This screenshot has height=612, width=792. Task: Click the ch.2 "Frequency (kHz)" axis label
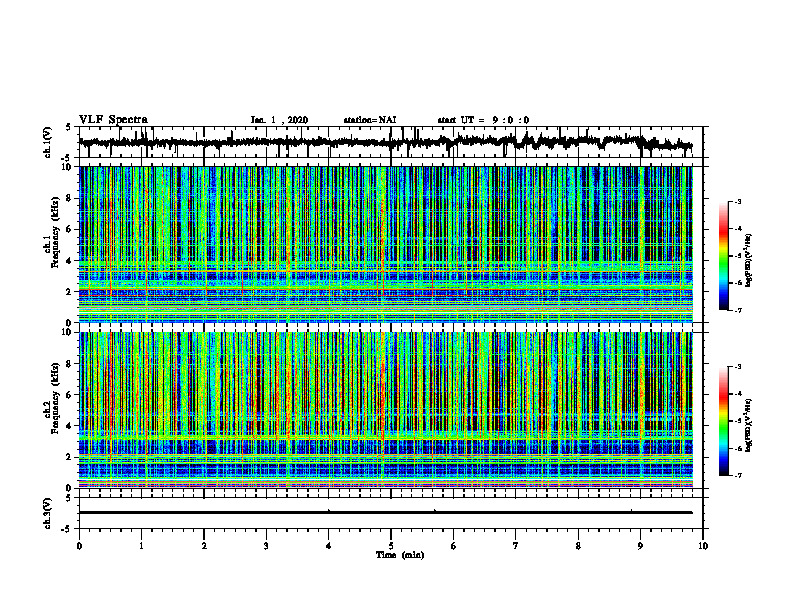coord(56,398)
